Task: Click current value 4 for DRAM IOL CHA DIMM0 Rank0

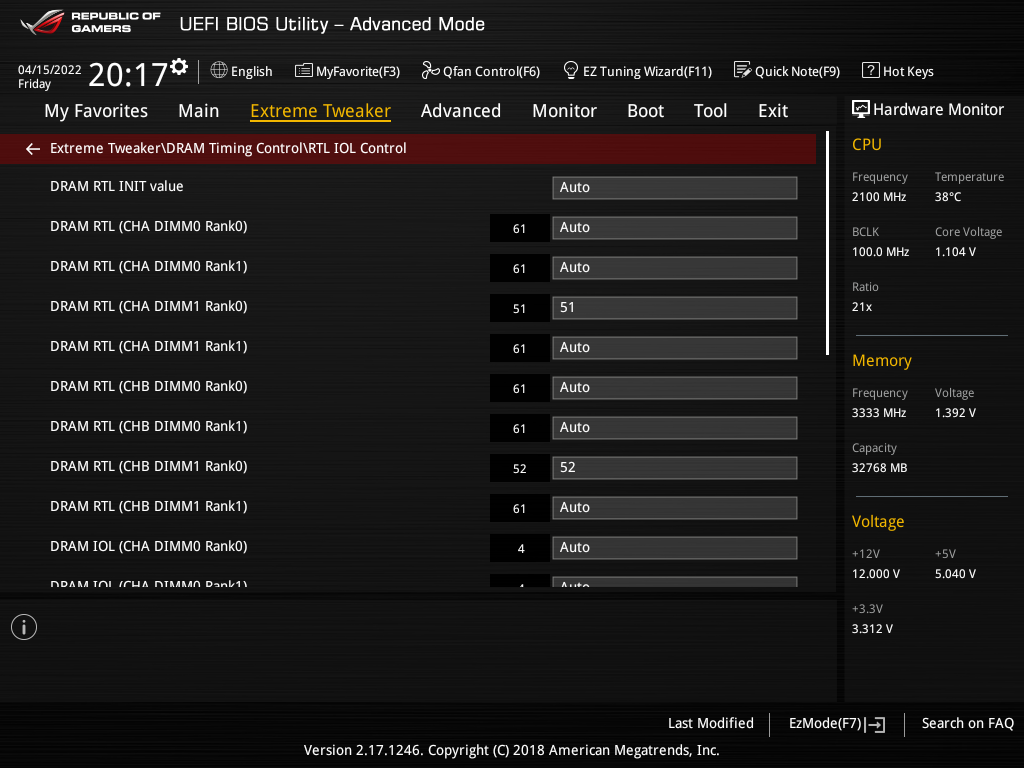Action: point(520,549)
